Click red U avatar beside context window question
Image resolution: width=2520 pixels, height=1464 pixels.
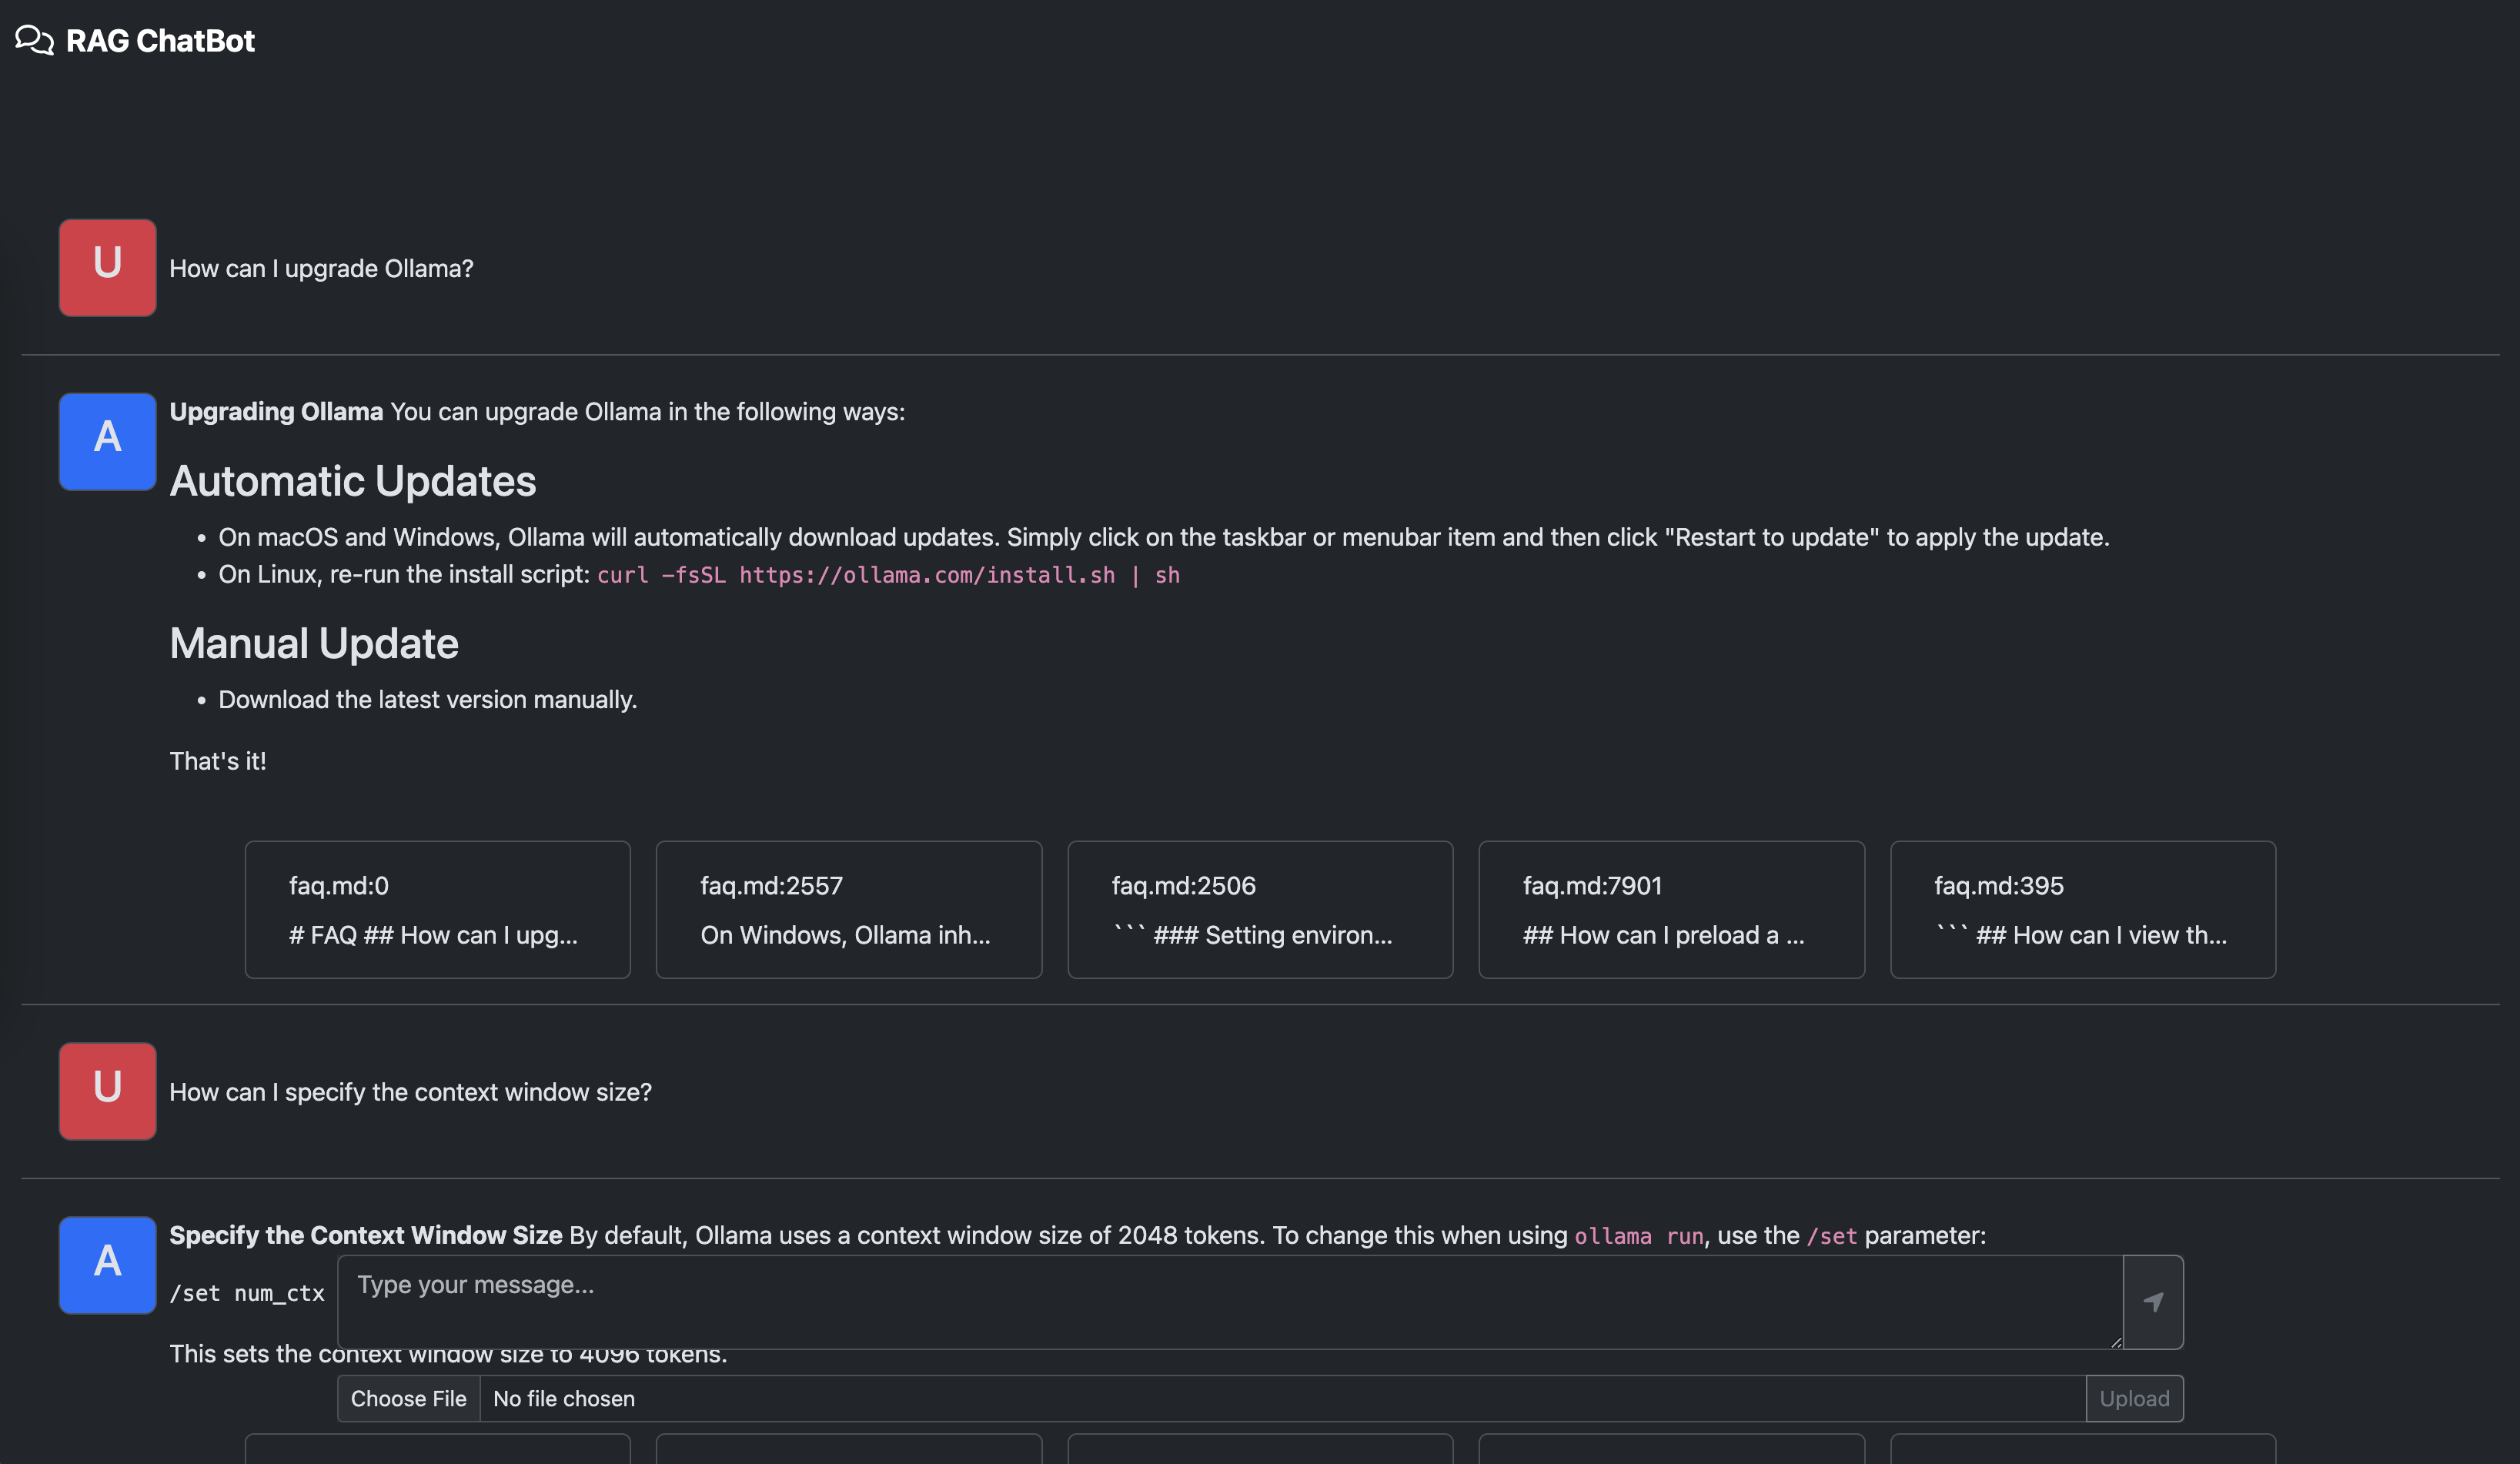click(x=107, y=1091)
